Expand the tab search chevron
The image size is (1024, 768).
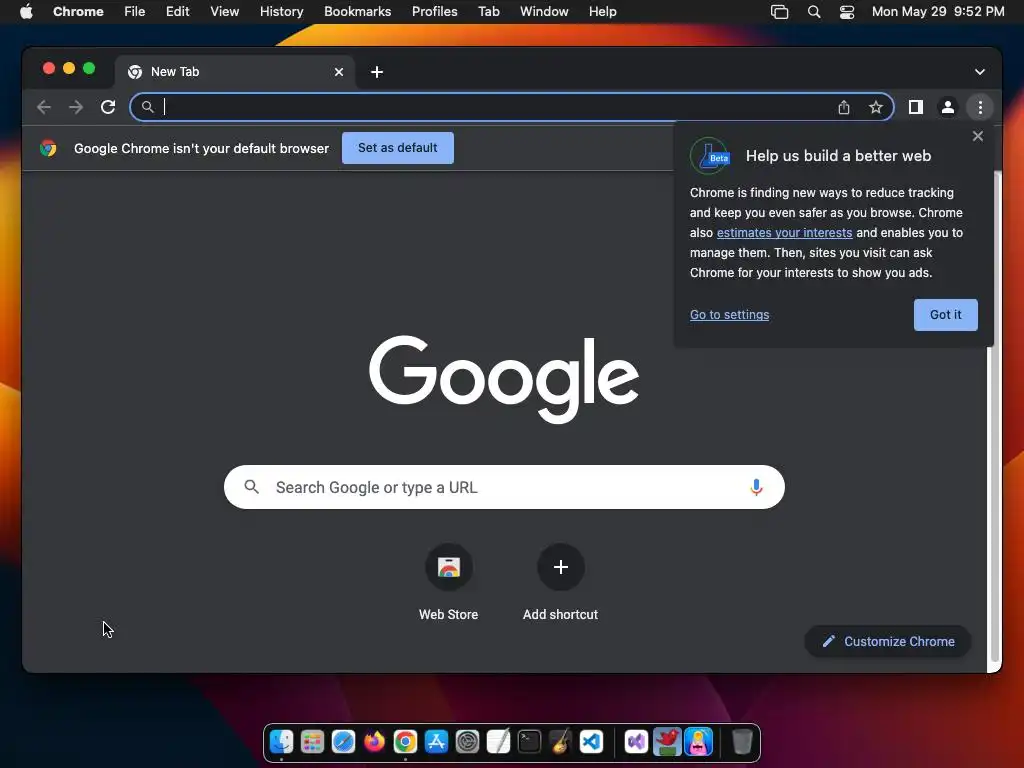(980, 72)
